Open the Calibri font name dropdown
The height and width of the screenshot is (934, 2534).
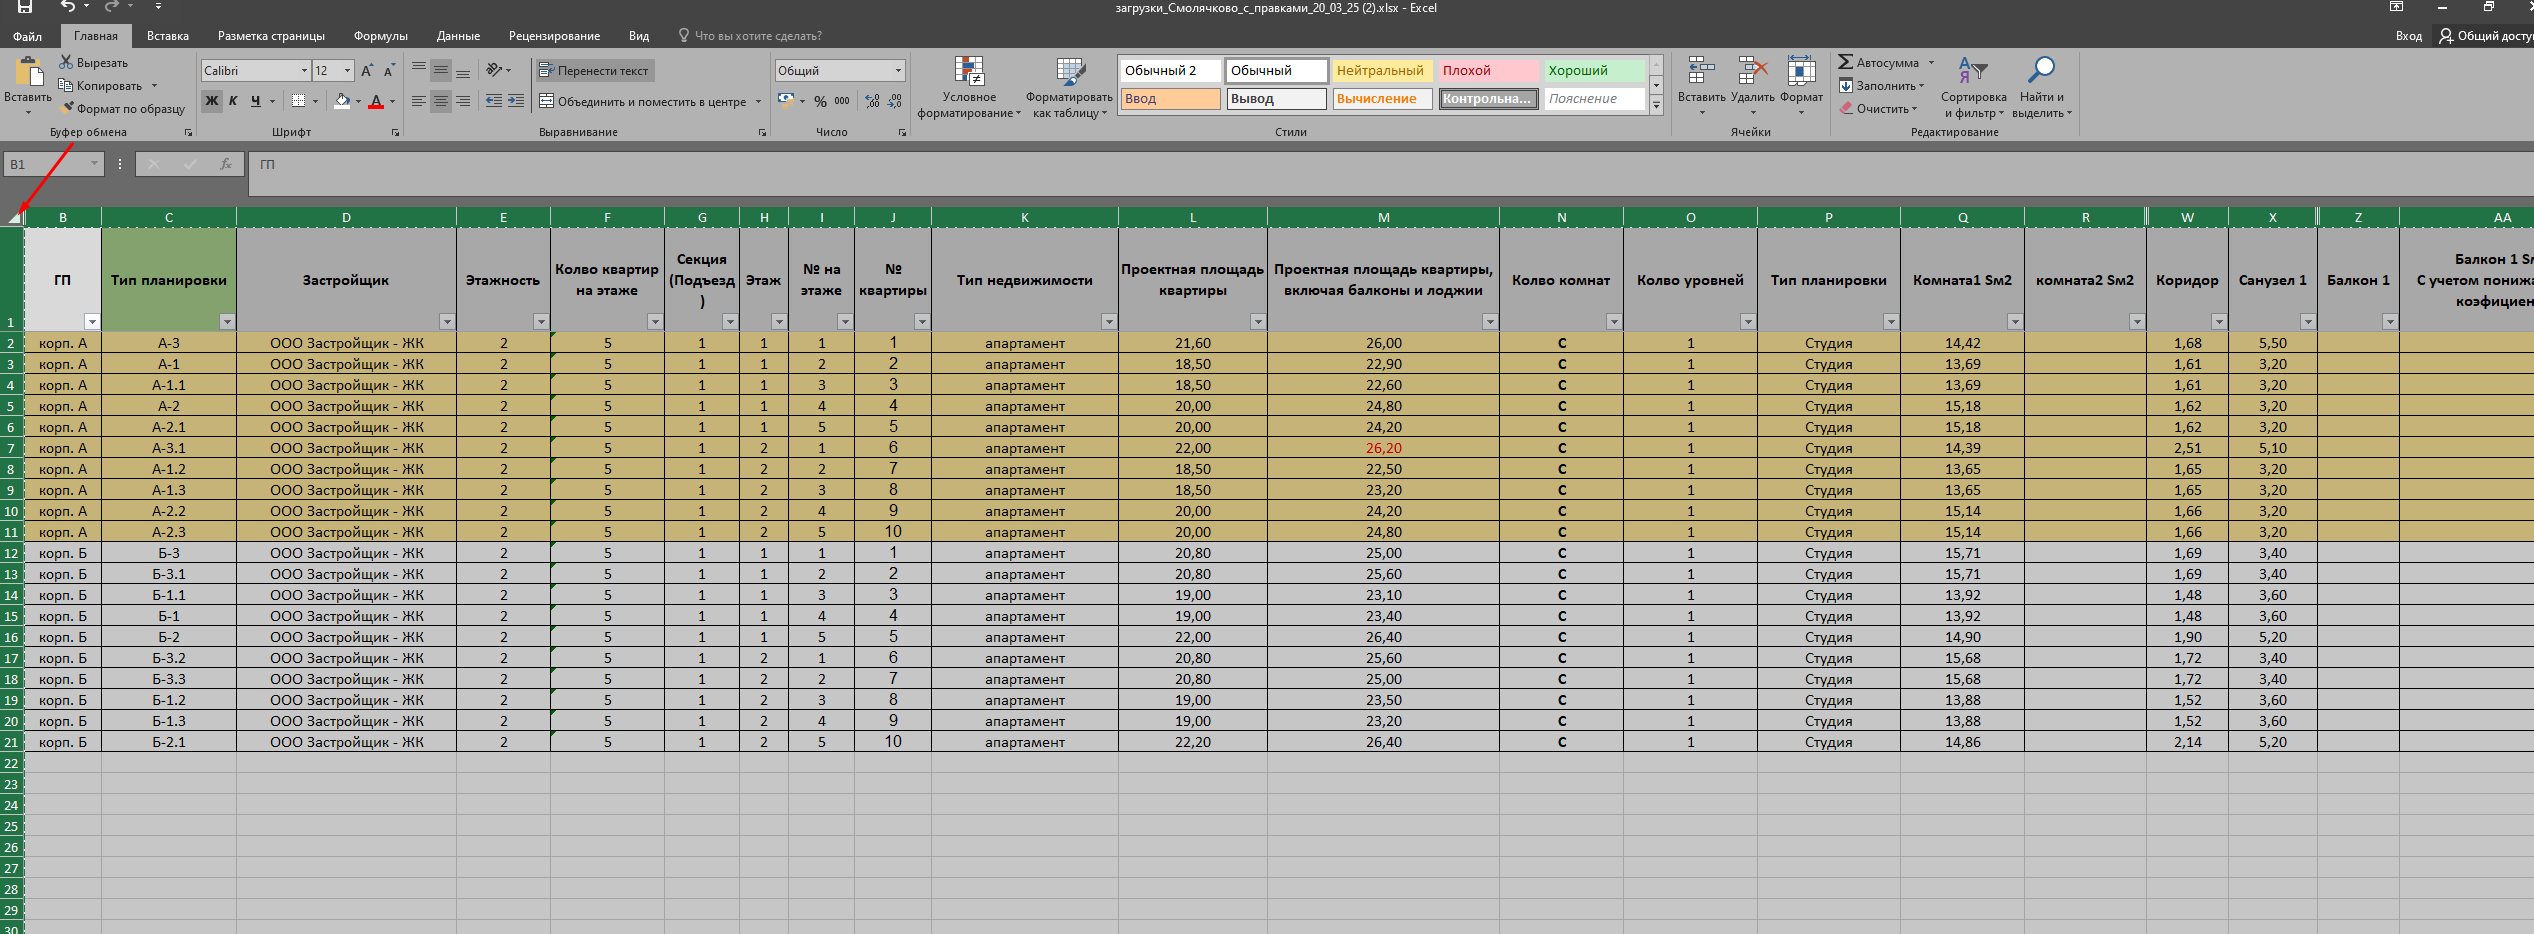(304, 71)
